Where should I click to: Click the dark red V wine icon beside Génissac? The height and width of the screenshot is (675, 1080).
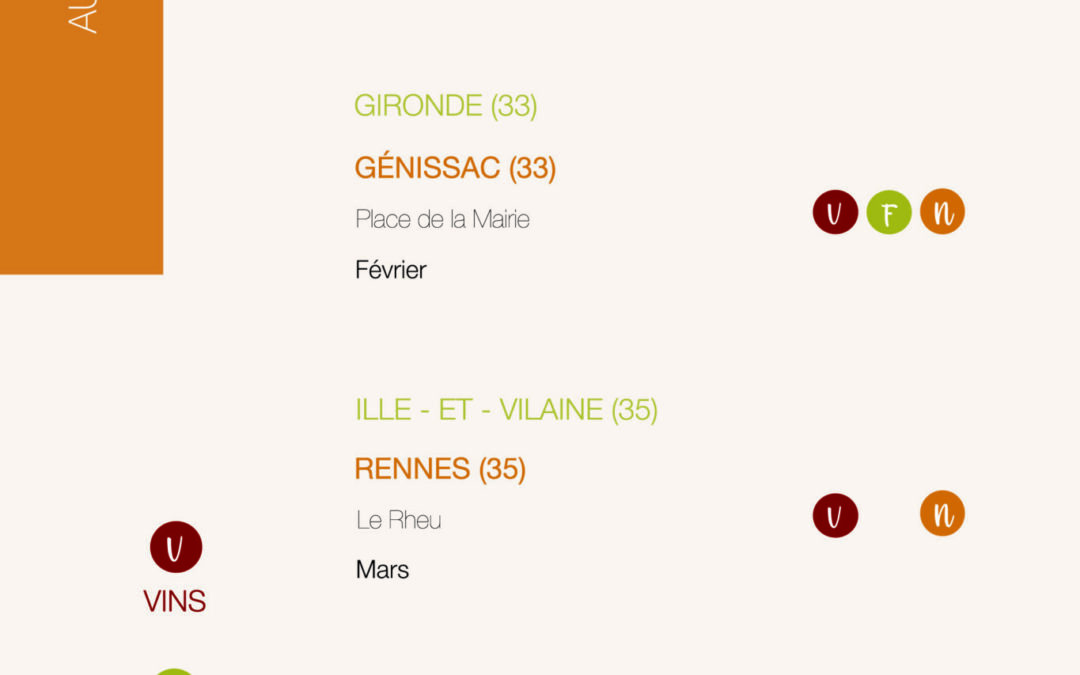(x=835, y=212)
